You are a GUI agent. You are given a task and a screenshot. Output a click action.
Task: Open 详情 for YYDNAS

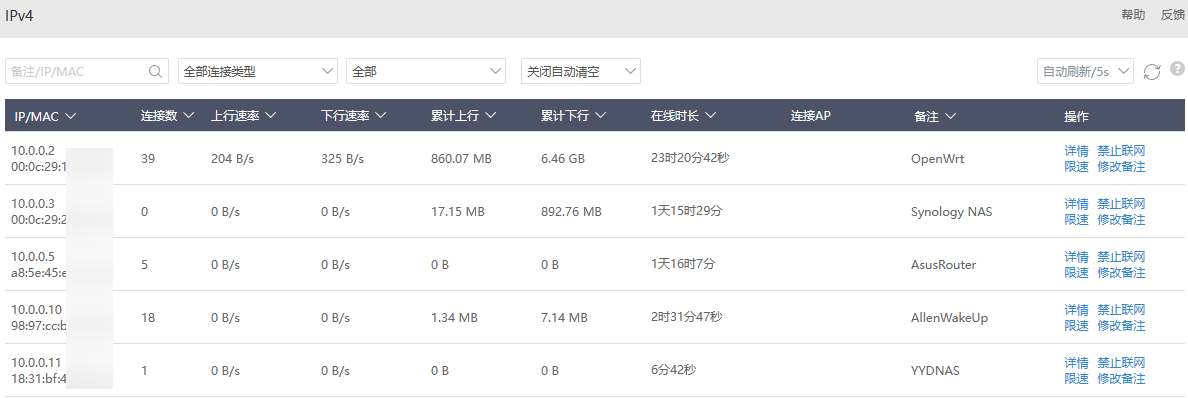[1077, 362]
